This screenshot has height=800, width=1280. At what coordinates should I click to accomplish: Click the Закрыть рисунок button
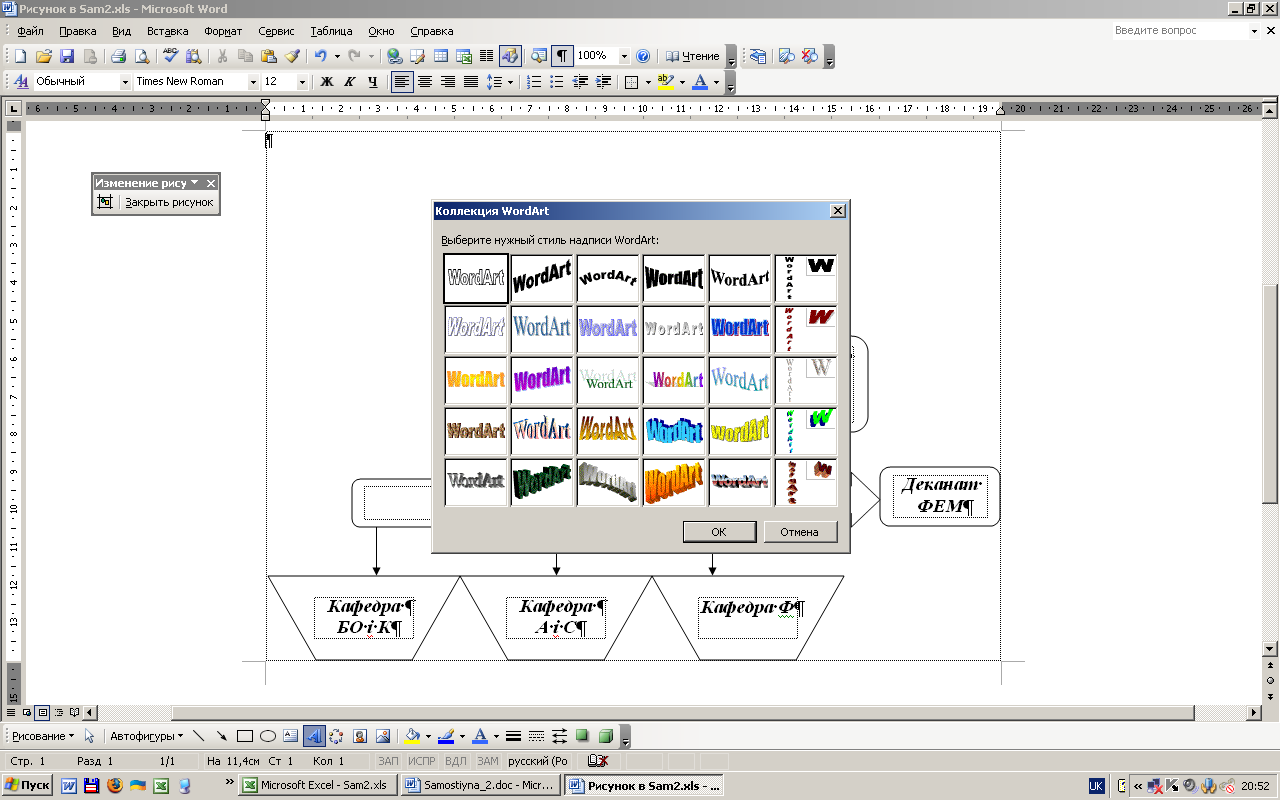(x=169, y=202)
